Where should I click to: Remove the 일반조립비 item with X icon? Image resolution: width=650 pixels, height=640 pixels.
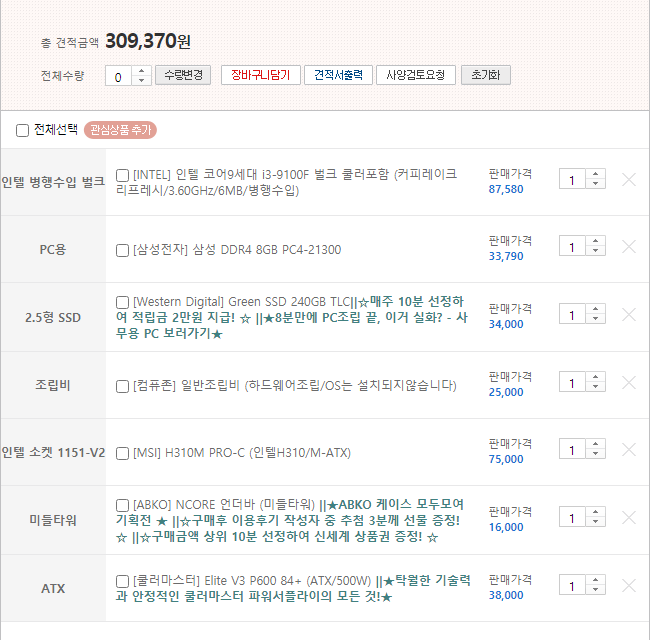[629, 383]
